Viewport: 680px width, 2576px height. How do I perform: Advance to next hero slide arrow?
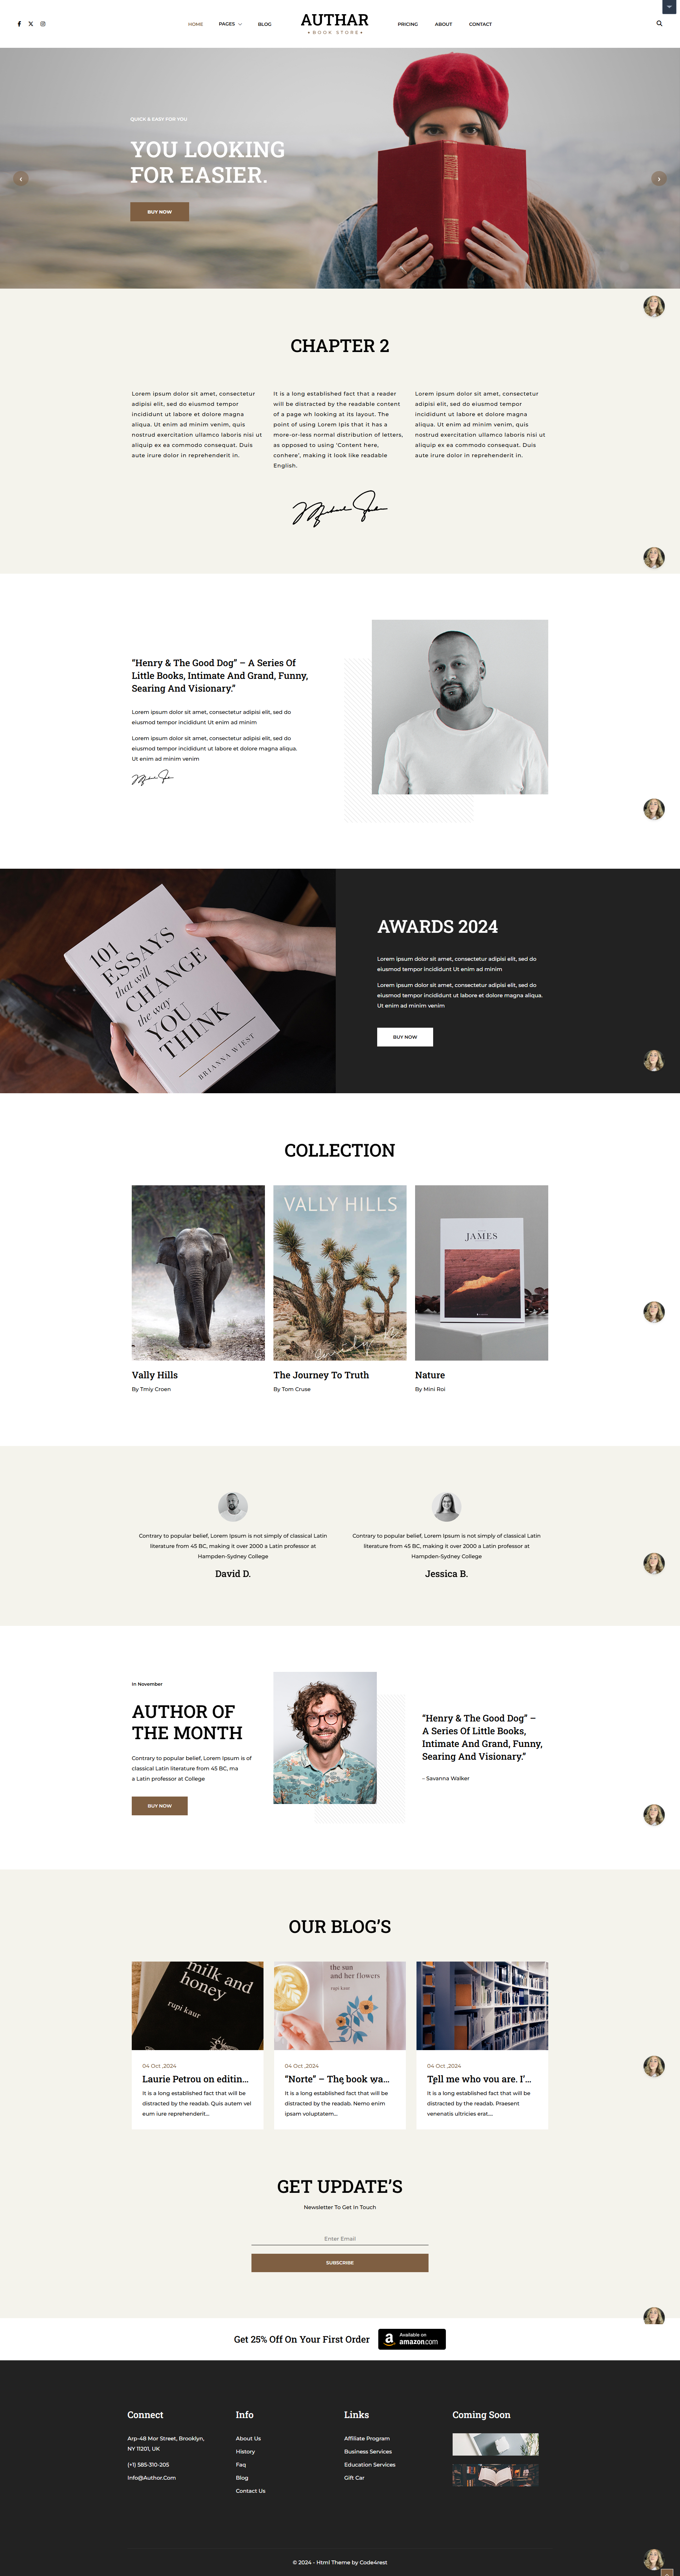(658, 179)
